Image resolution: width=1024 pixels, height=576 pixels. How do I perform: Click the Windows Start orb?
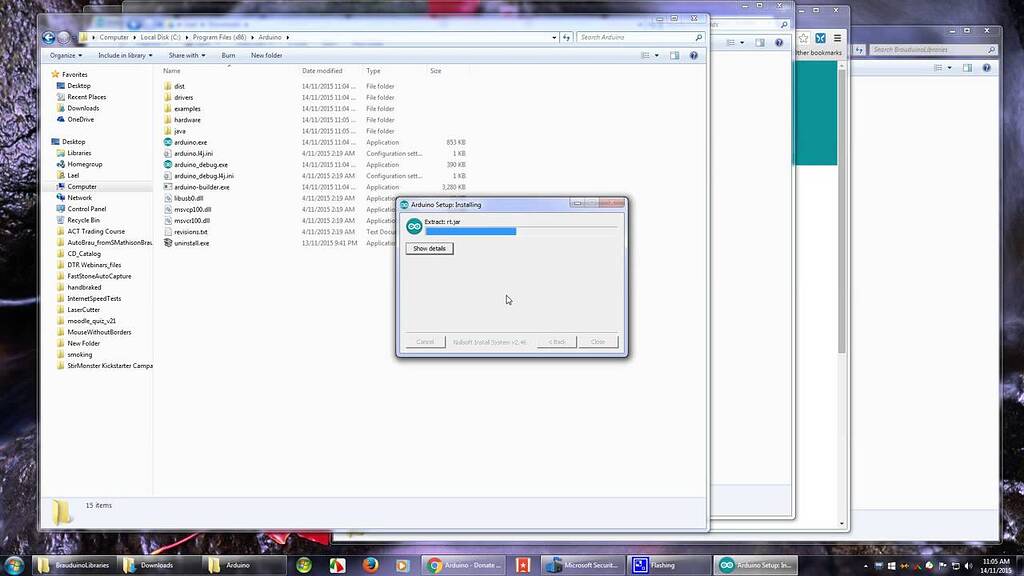click(14, 565)
